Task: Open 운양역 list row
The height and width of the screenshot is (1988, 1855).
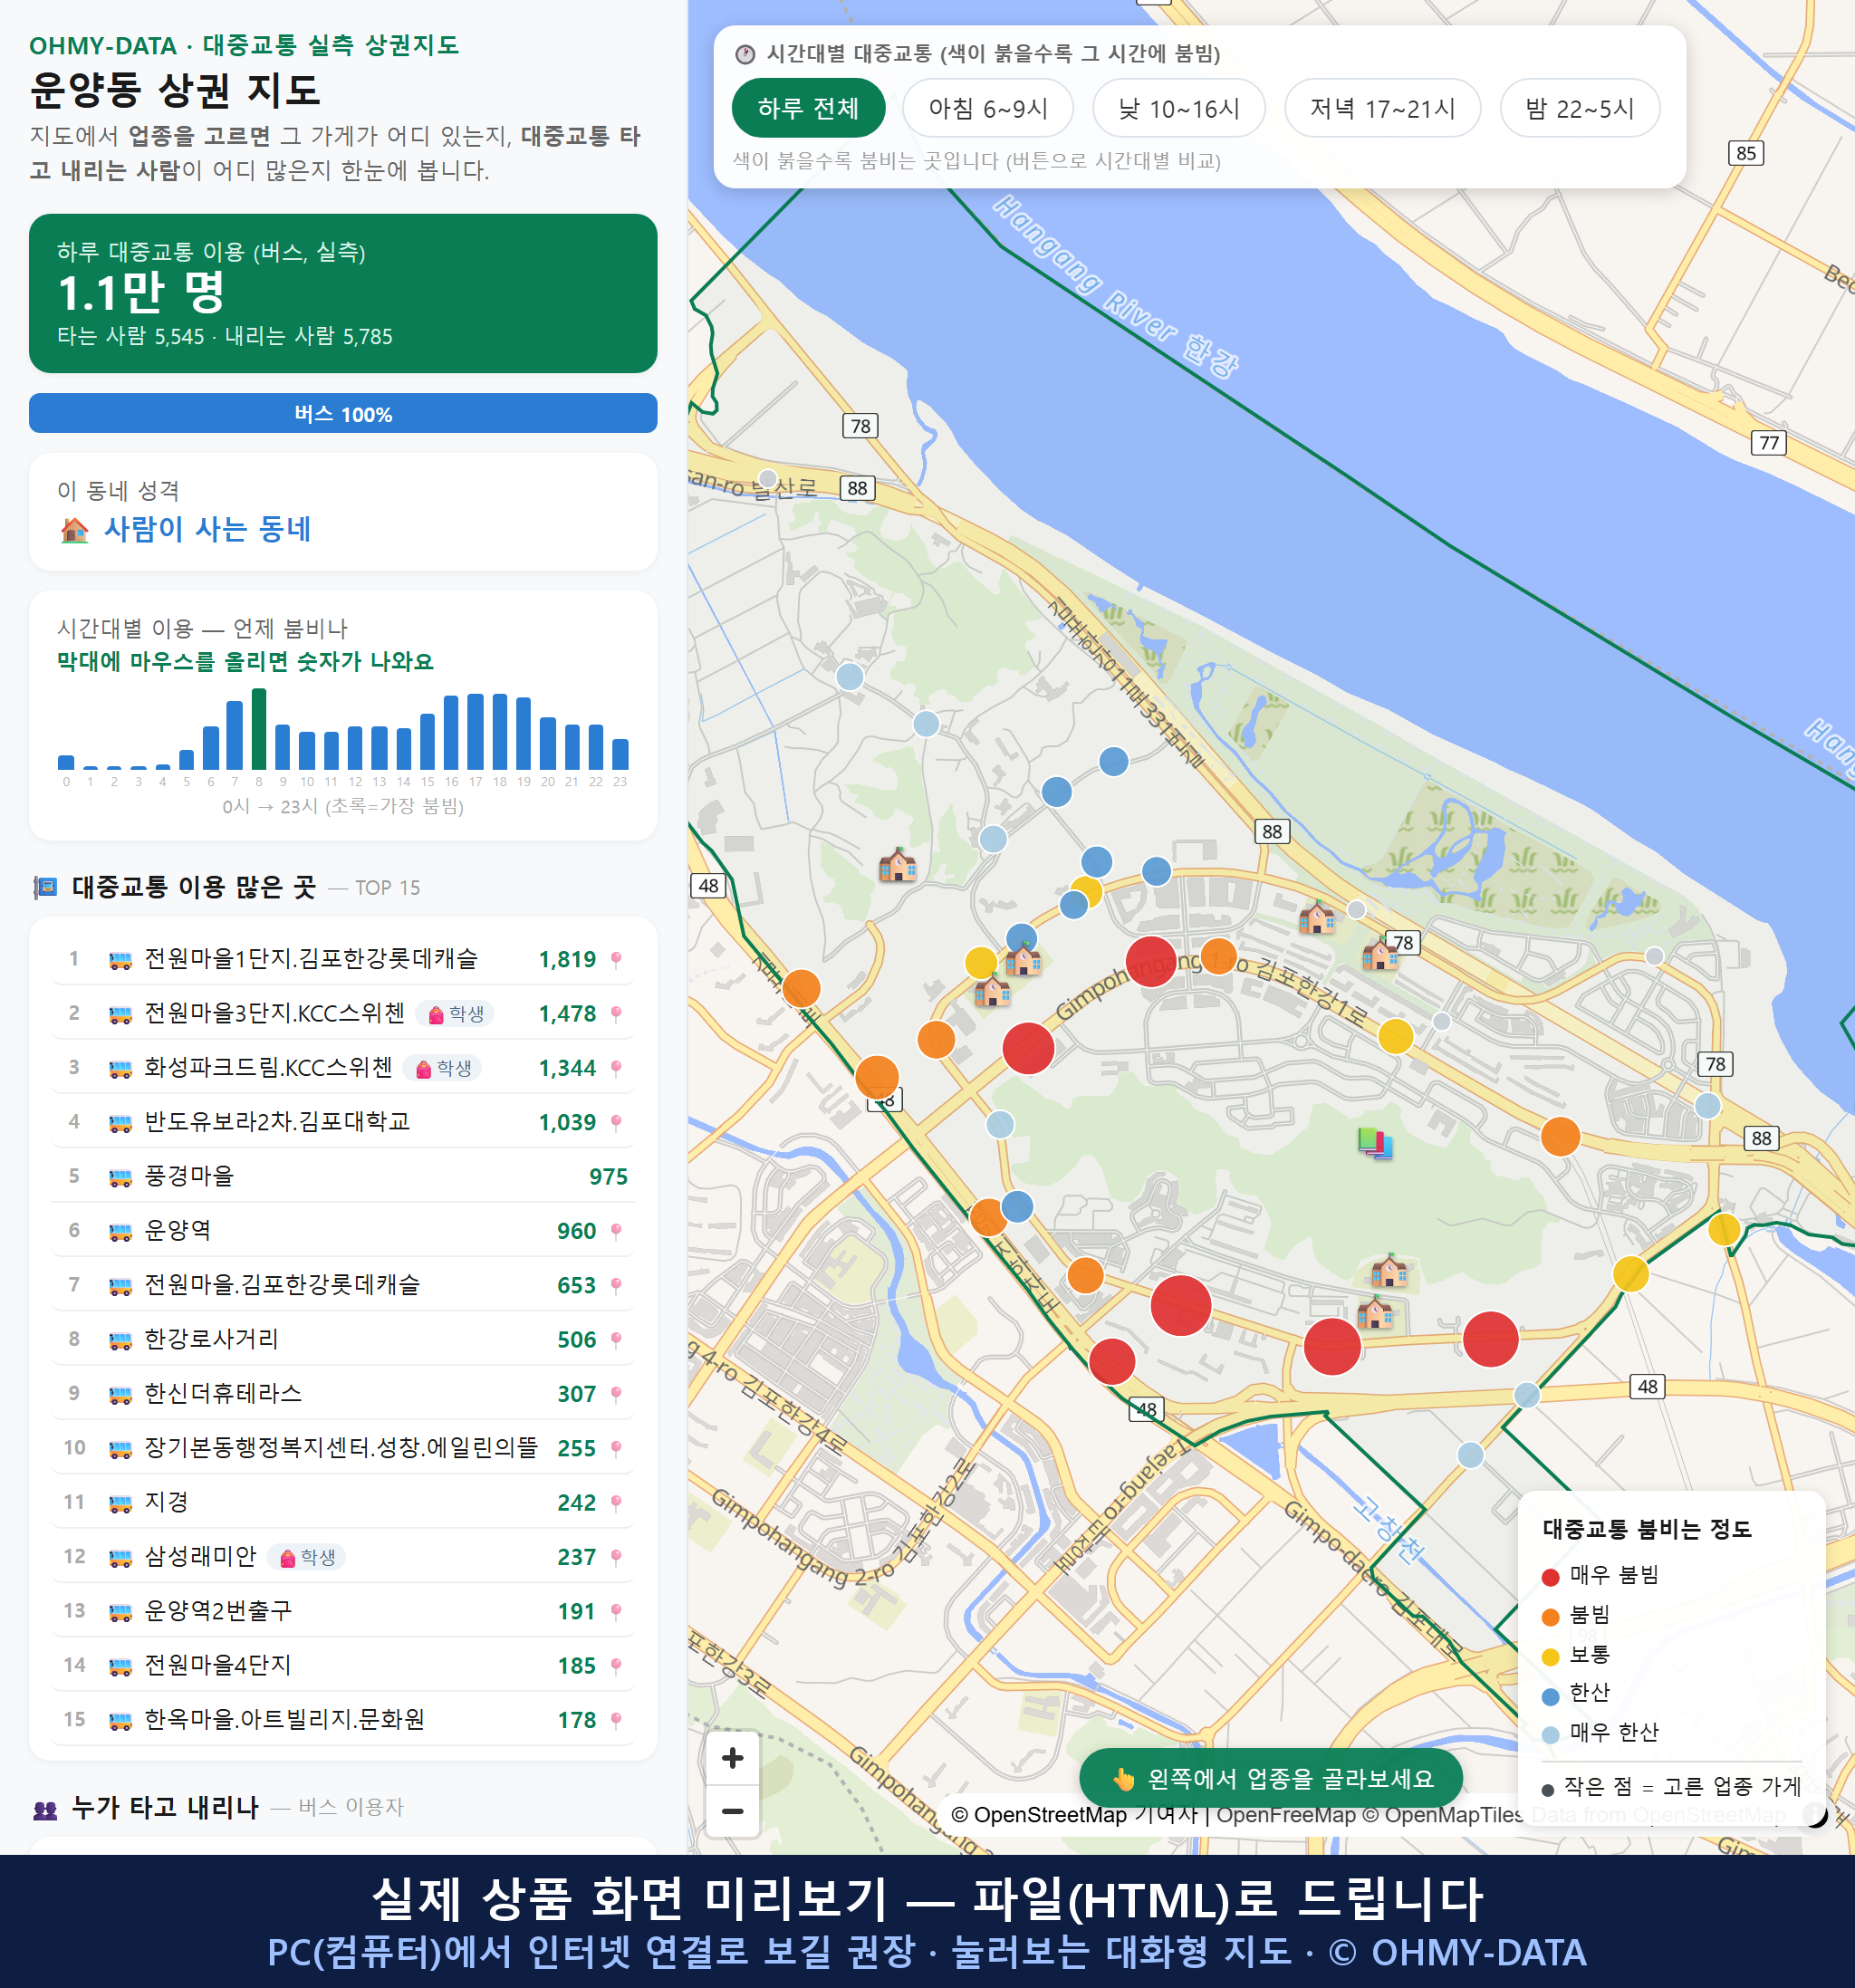Action: 343,1232
